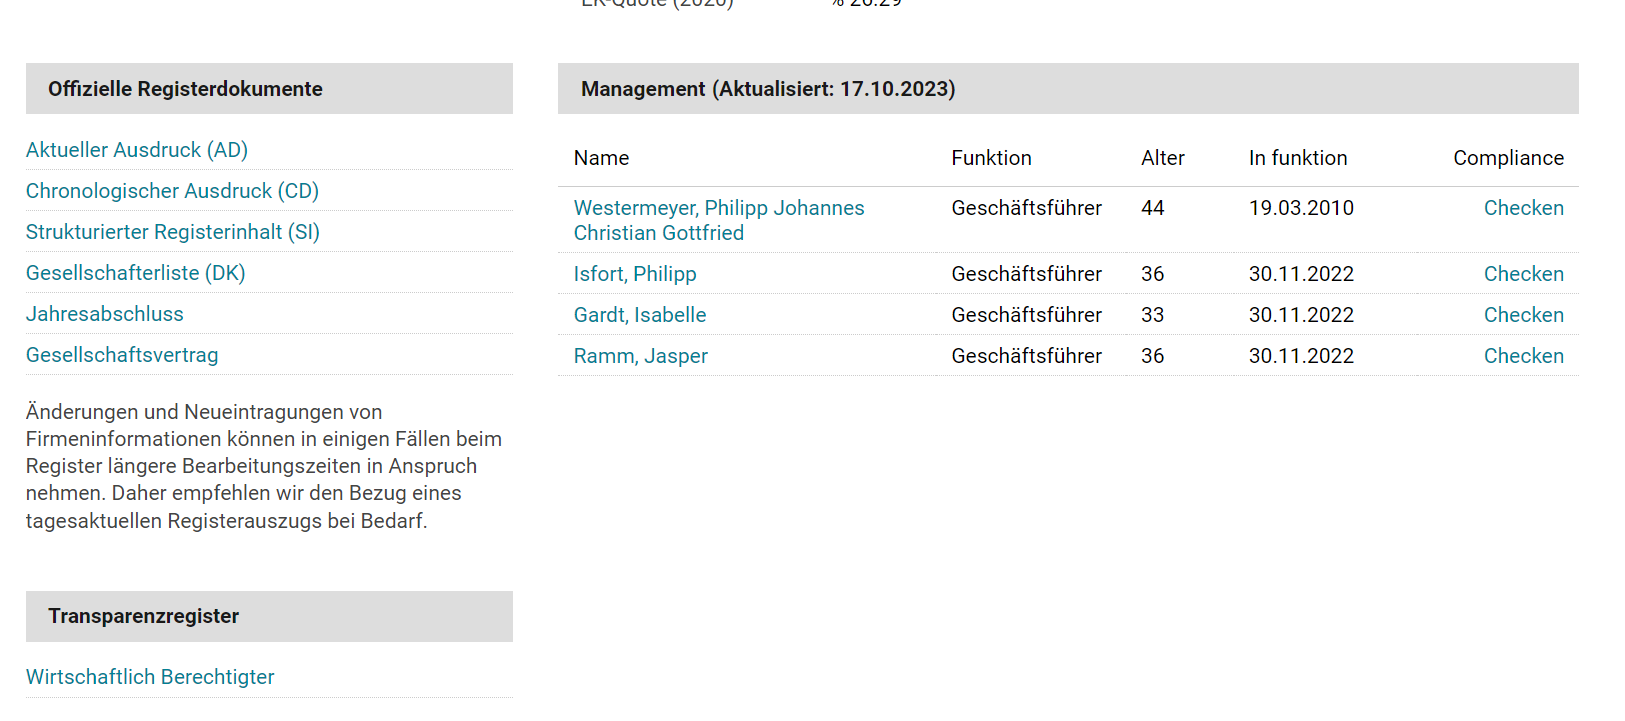Open Aktueller Ausdruck (AD) document link

[x=137, y=150]
